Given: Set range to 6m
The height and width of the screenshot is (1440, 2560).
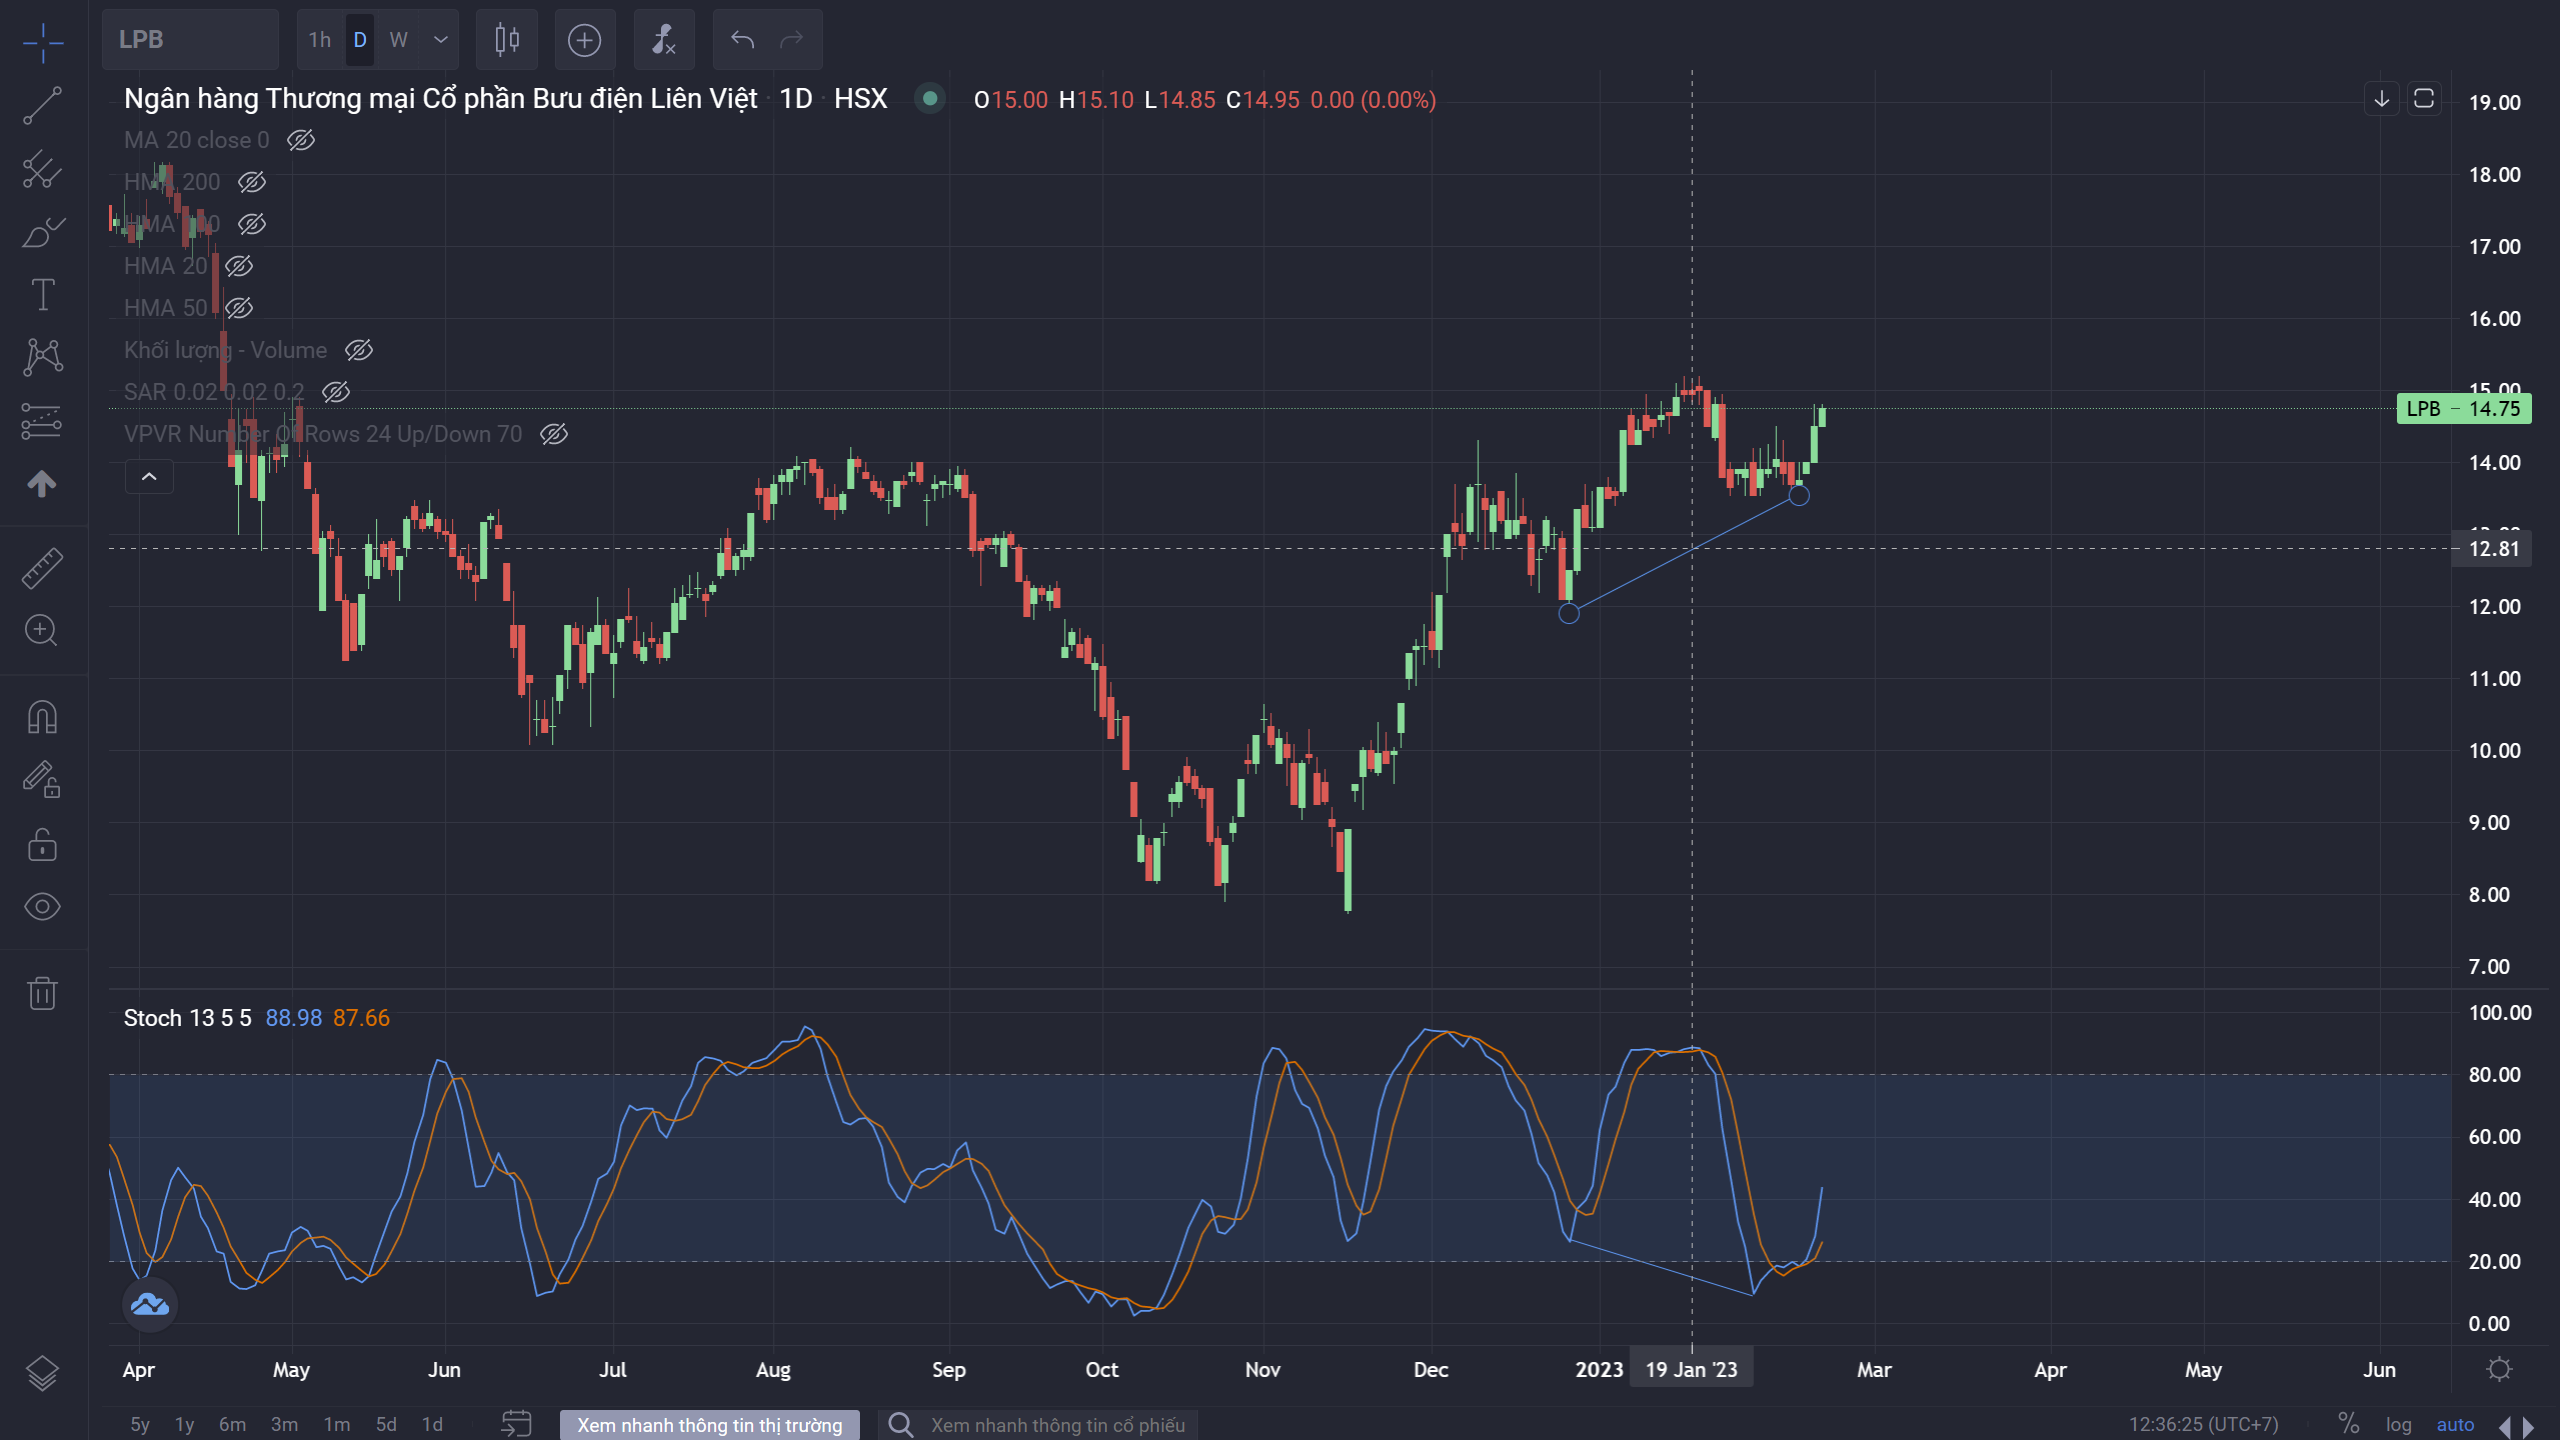Looking at the screenshot, I should (232, 1425).
